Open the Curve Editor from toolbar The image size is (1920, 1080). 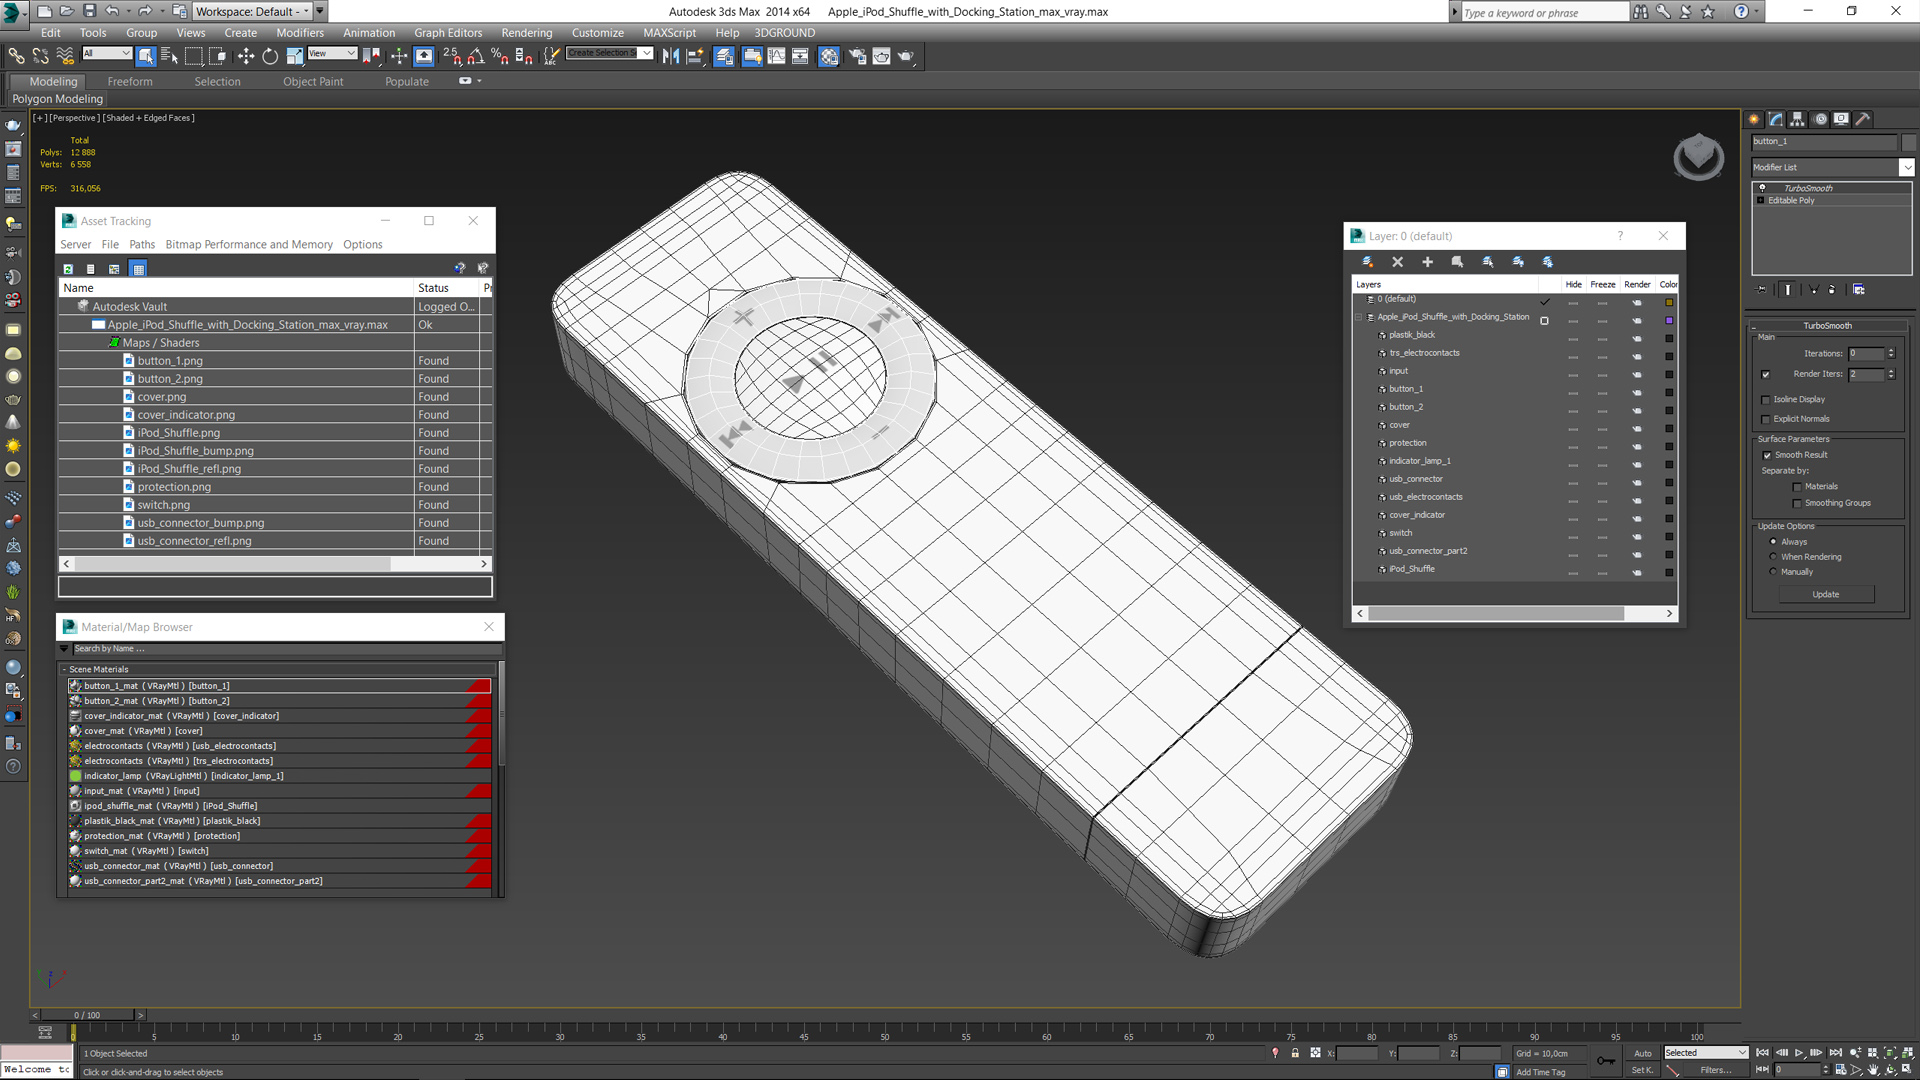[x=777, y=56]
